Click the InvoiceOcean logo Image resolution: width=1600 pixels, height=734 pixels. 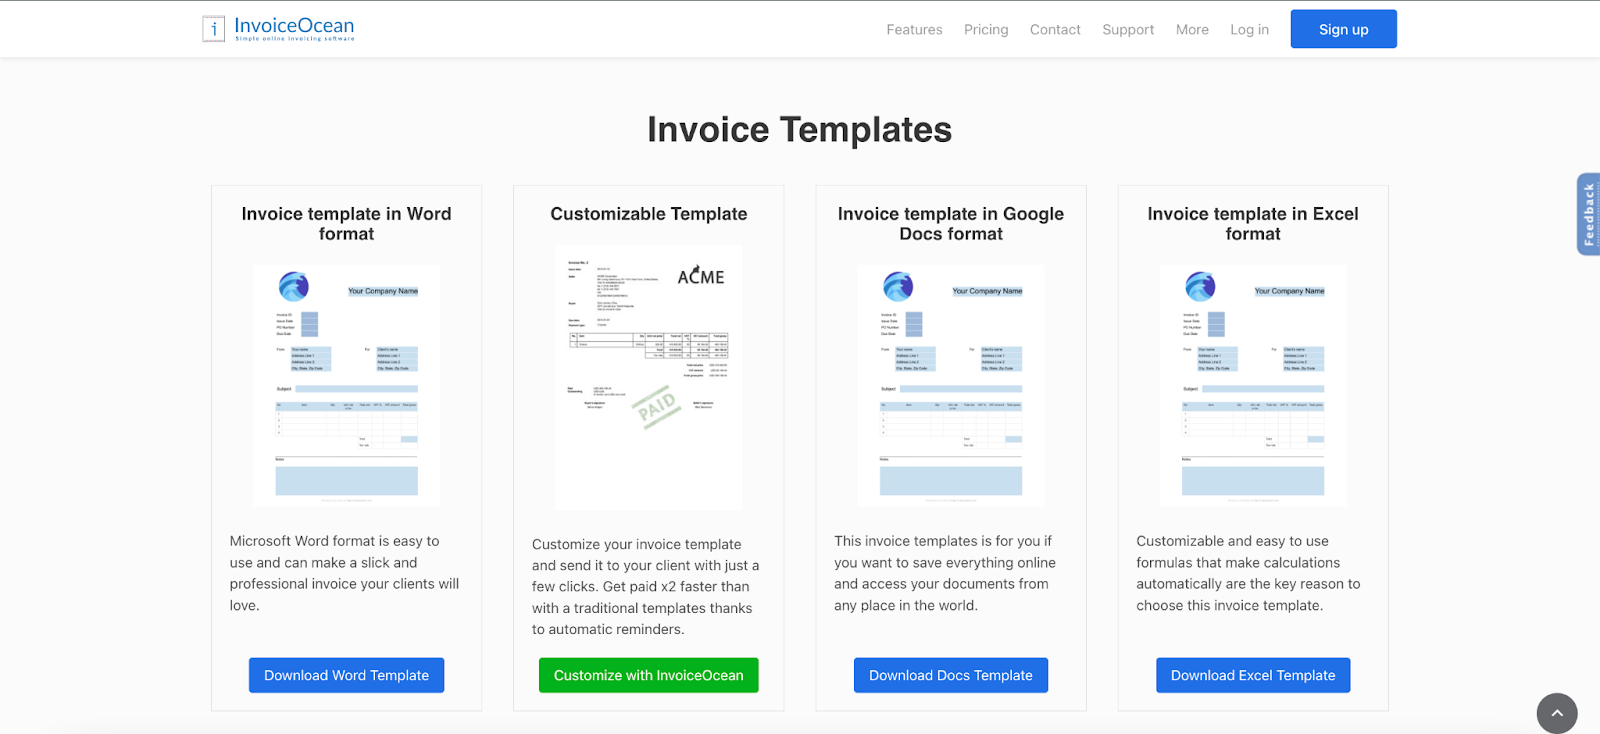click(x=278, y=28)
